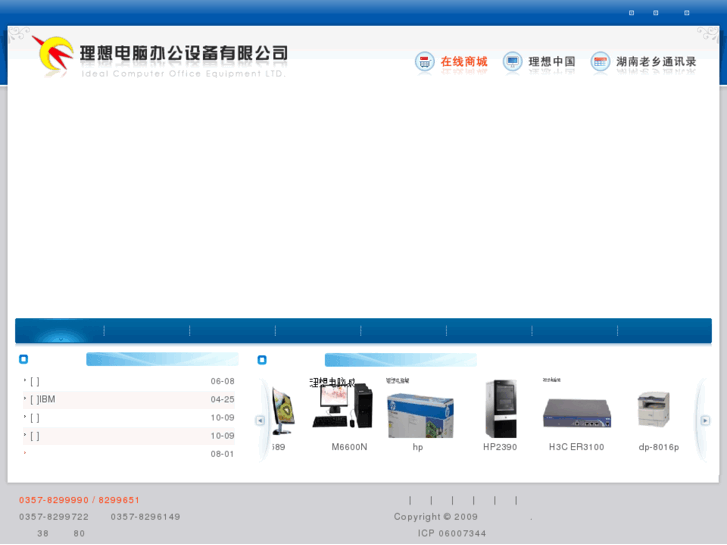Select the highlighted first navigation bar tab
The height and width of the screenshot is (545, 727).
point(60,331)
